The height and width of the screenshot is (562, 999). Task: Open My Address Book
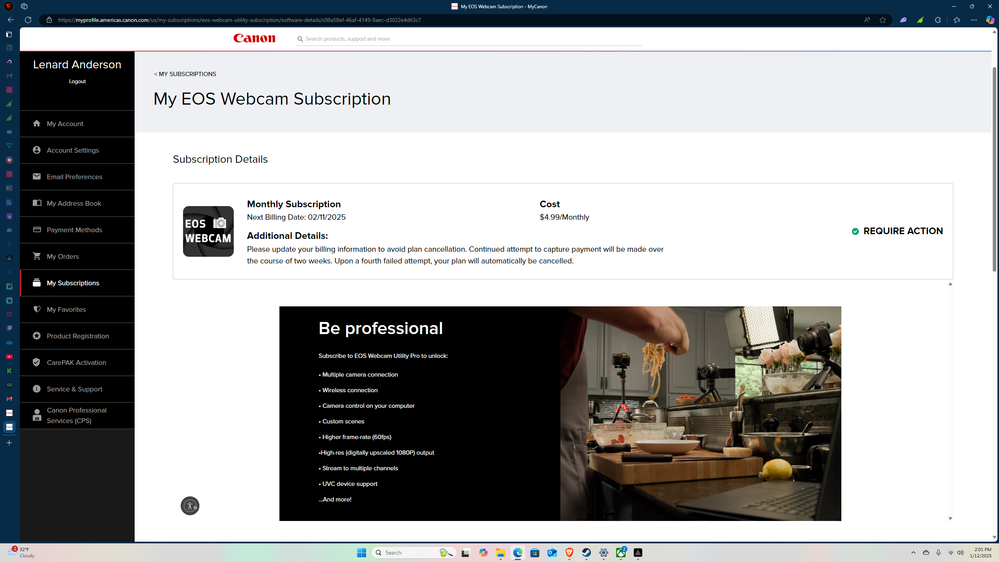77,203
